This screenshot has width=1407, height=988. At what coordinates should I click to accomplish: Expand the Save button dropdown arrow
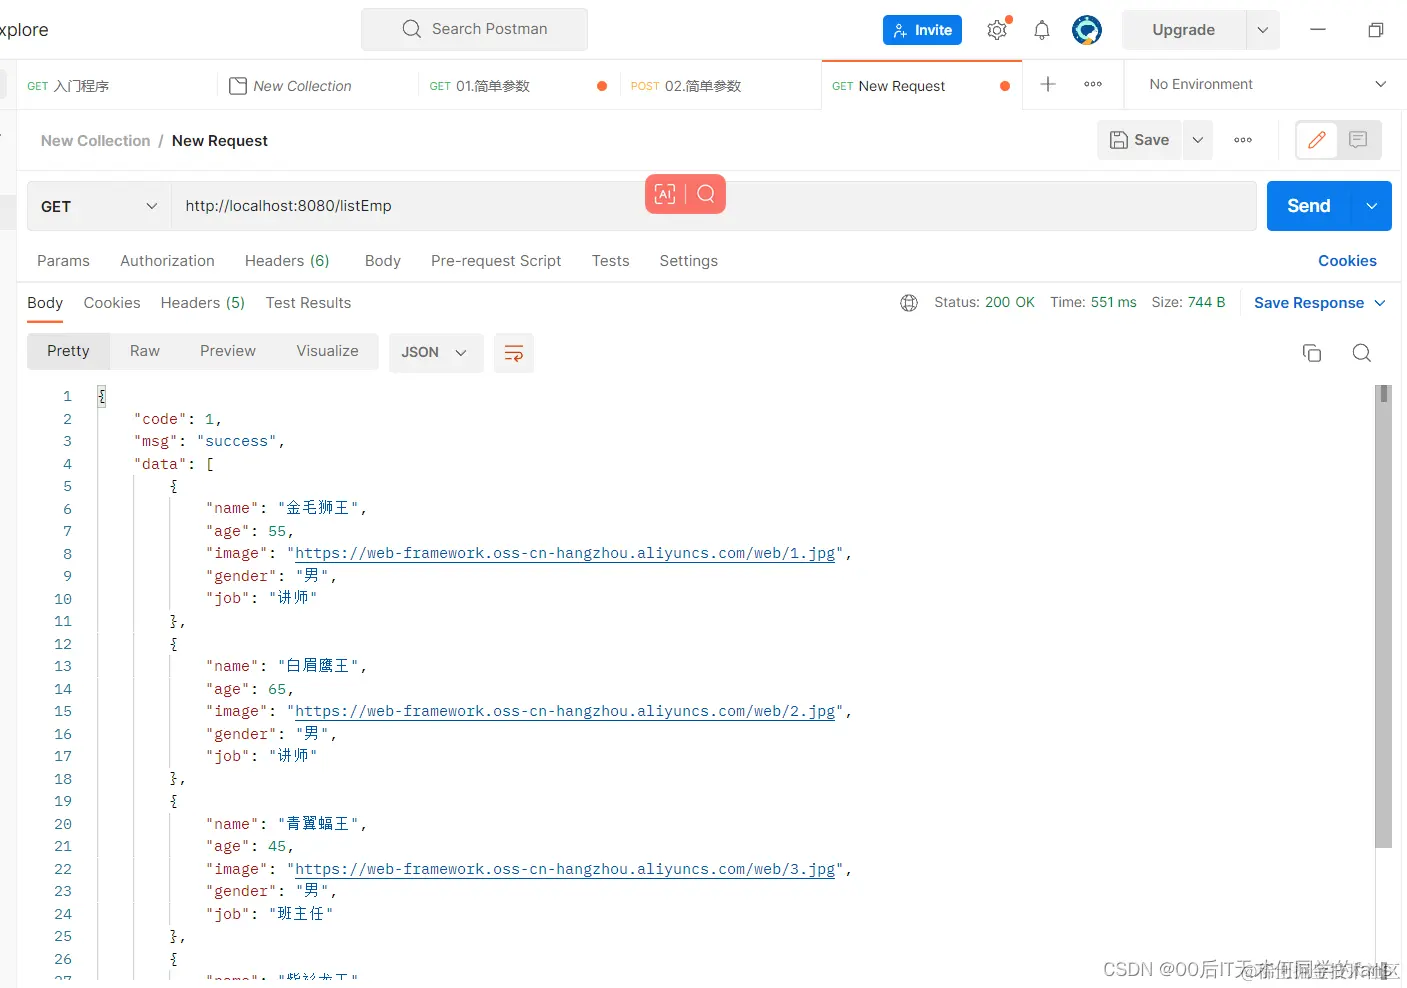(1198, 140)
